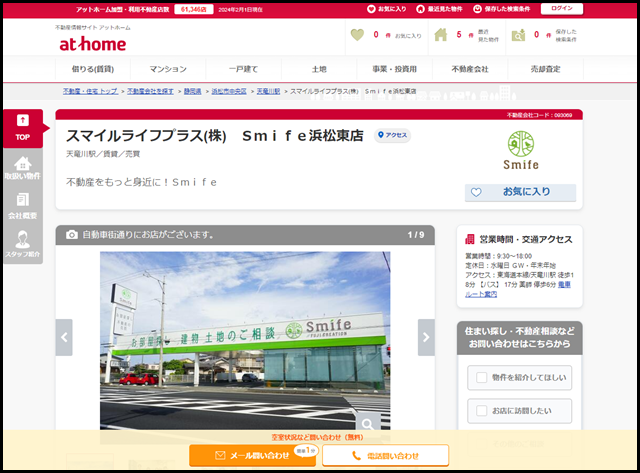Follow 不動産・住宅トップ breadcrumb link

(x=91, y=91)
